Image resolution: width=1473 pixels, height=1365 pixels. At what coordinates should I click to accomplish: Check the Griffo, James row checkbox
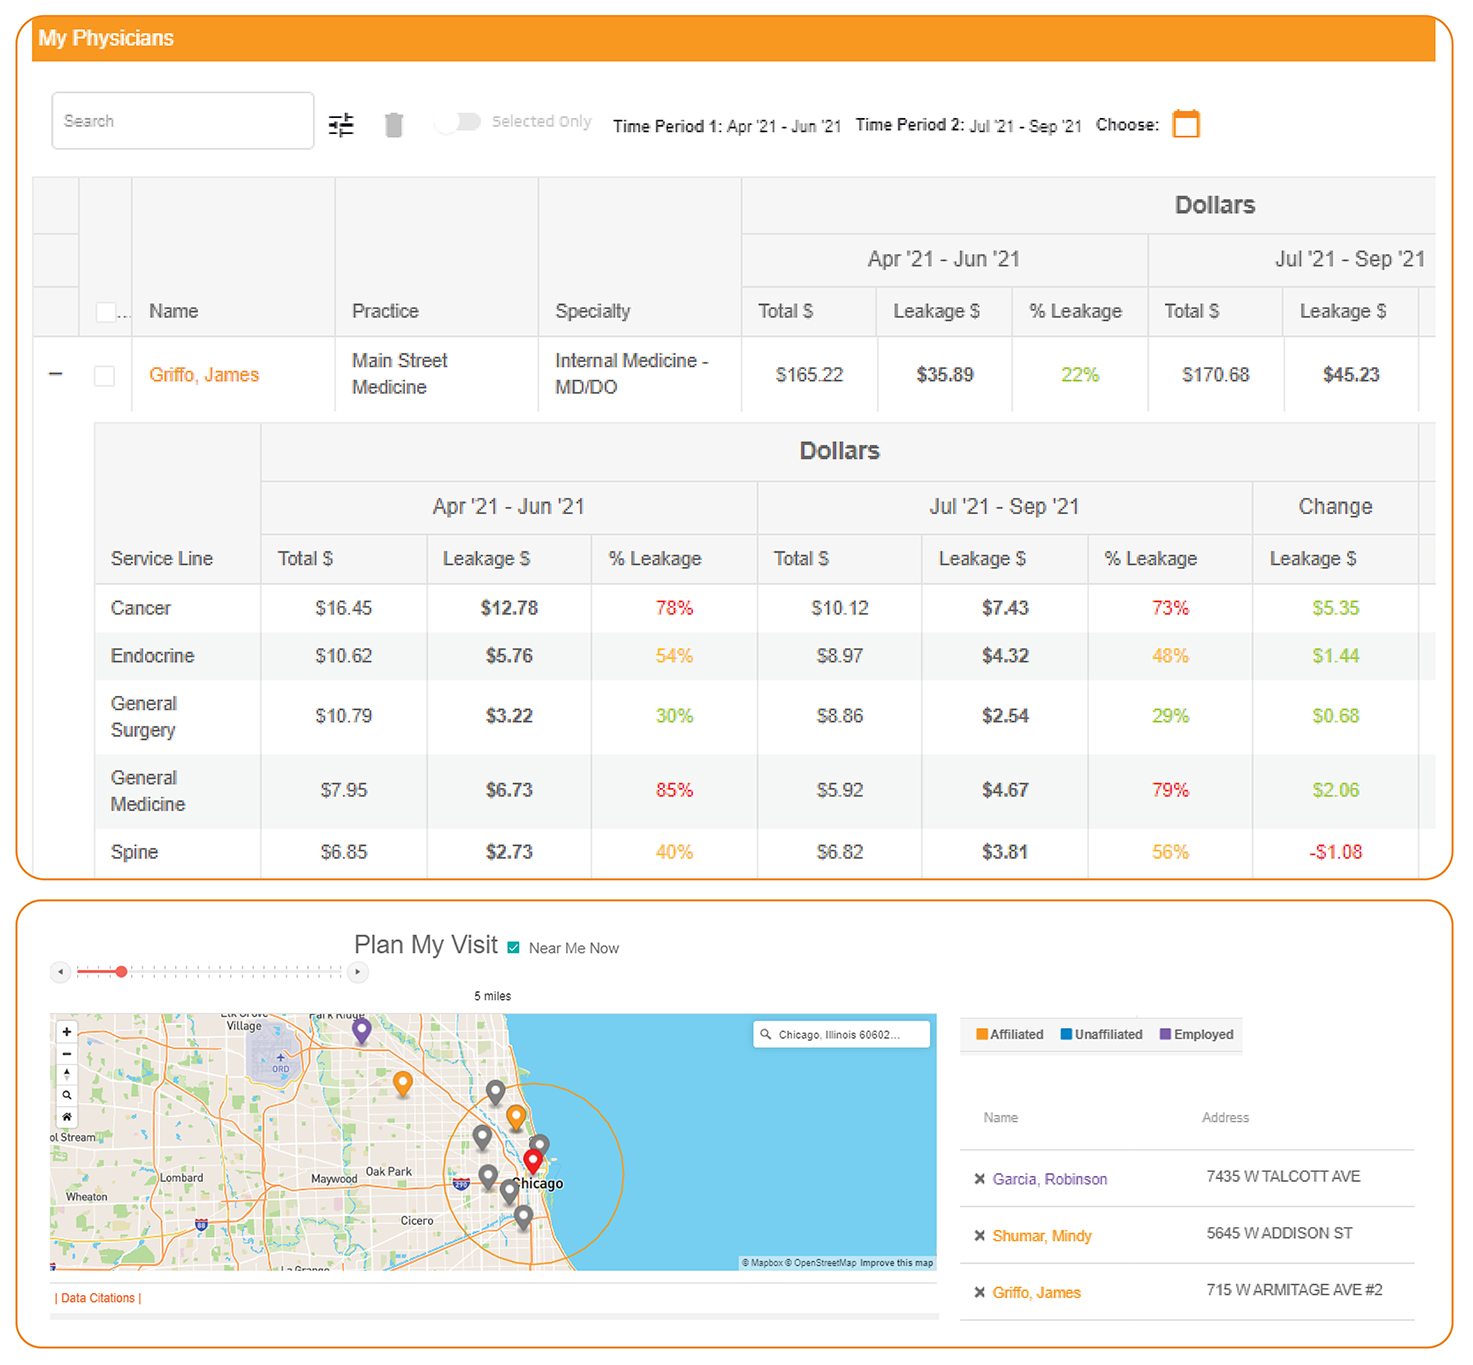[104, 376]
